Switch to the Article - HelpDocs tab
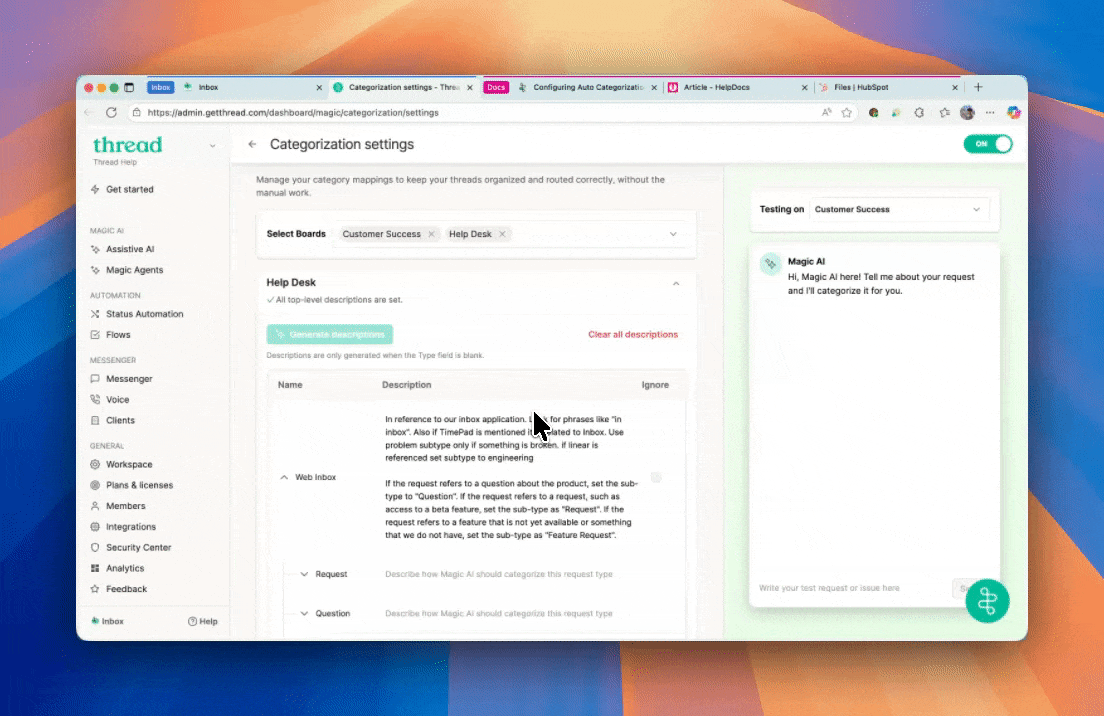 click(737, 88)
